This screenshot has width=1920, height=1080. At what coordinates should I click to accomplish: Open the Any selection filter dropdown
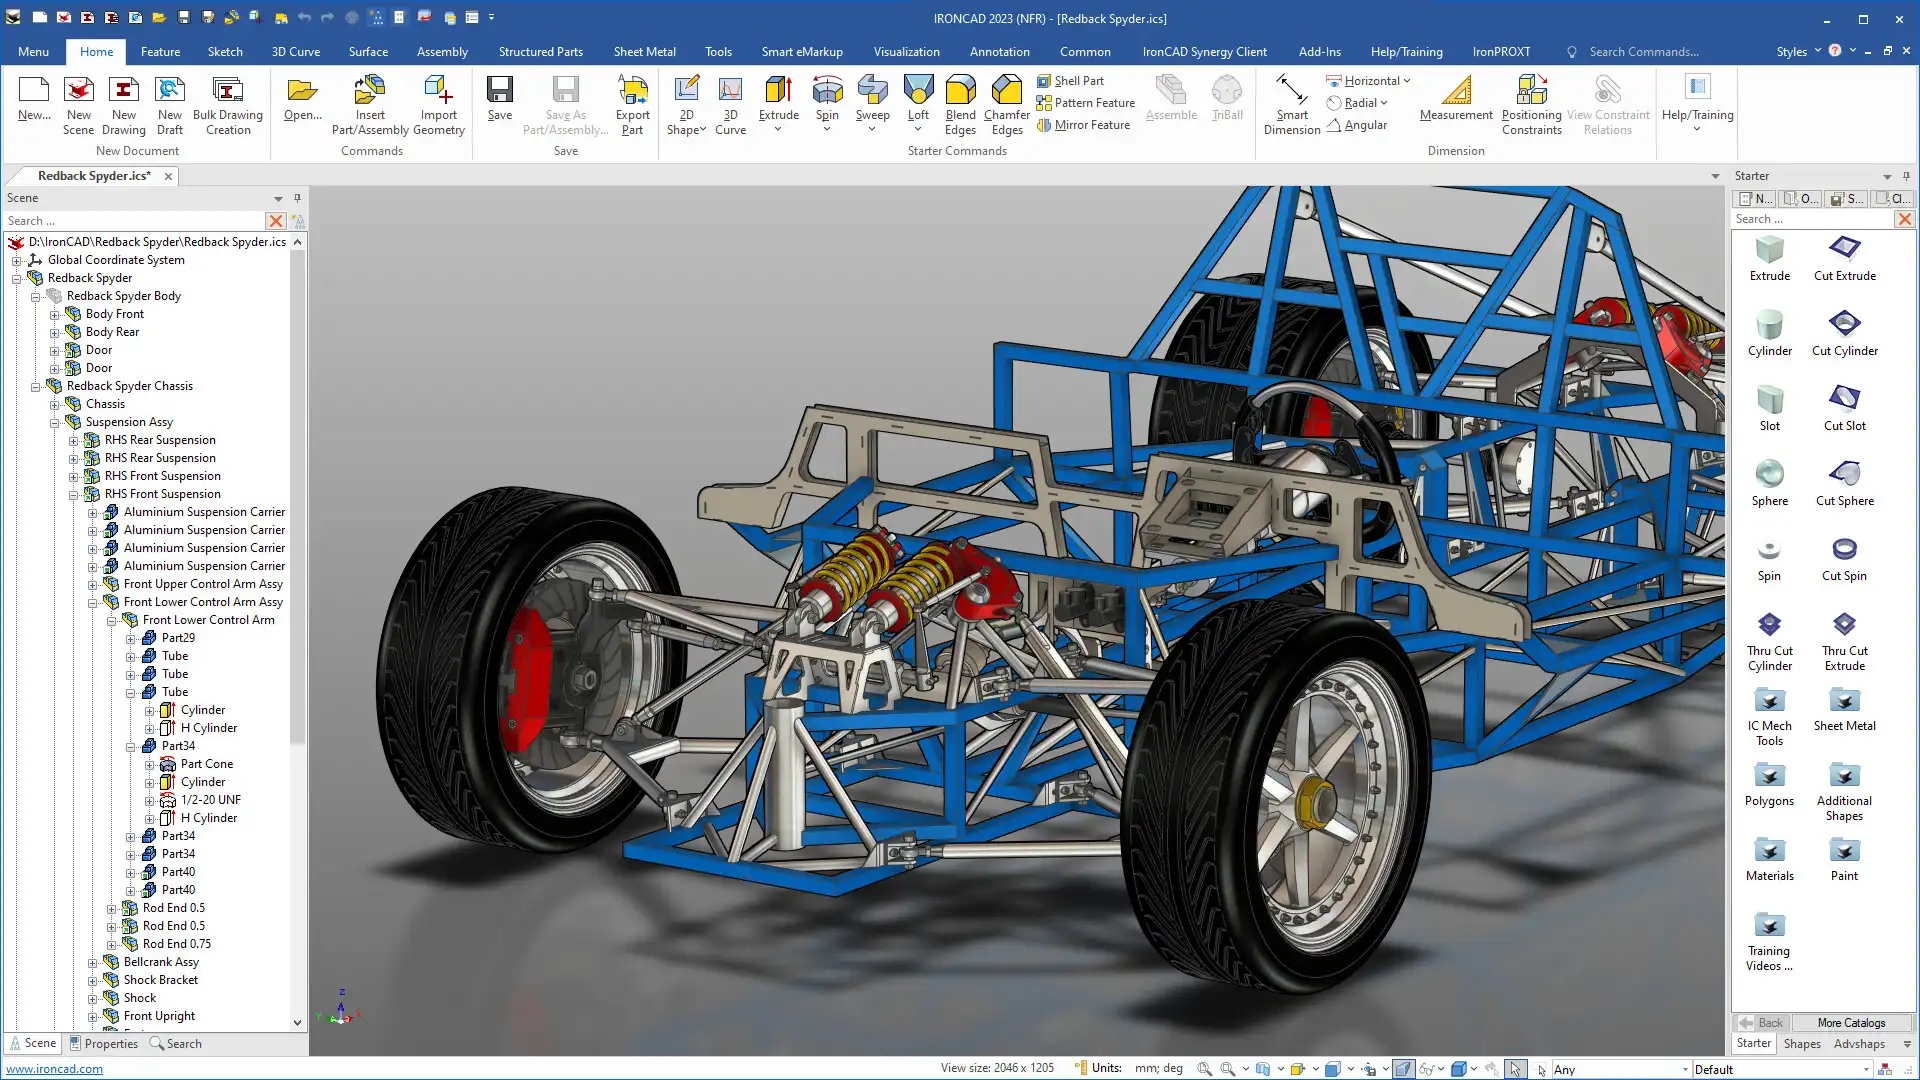[x=1685, y=1070]
